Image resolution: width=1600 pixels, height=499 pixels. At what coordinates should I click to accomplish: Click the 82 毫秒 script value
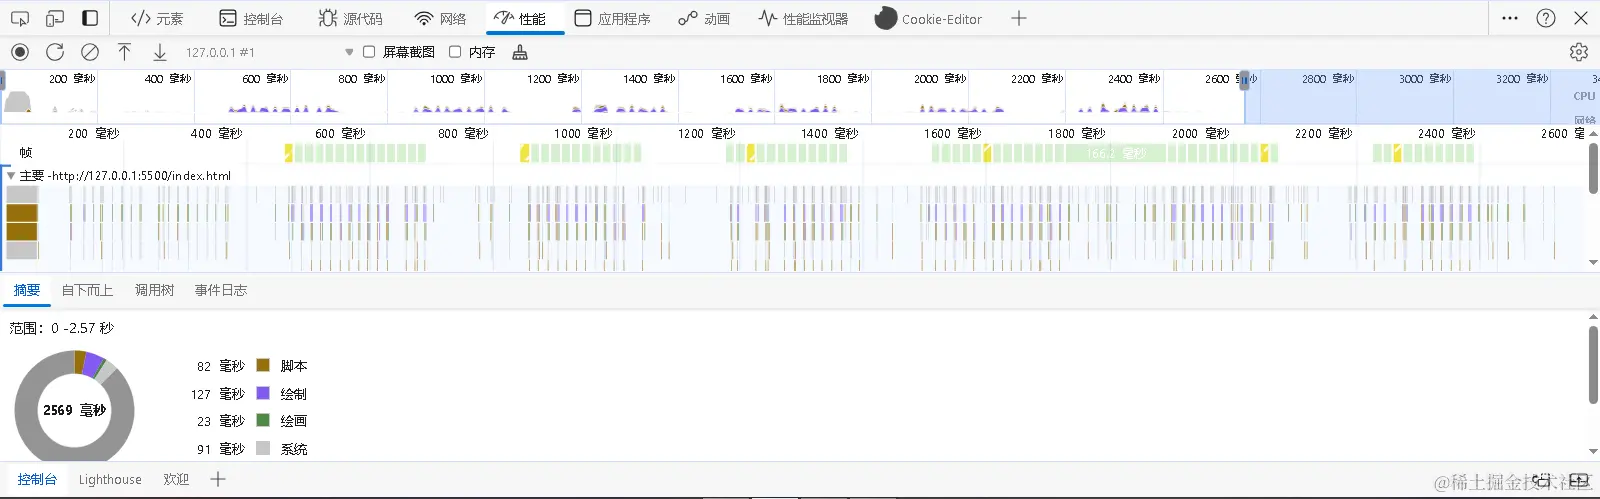point(220,366)
